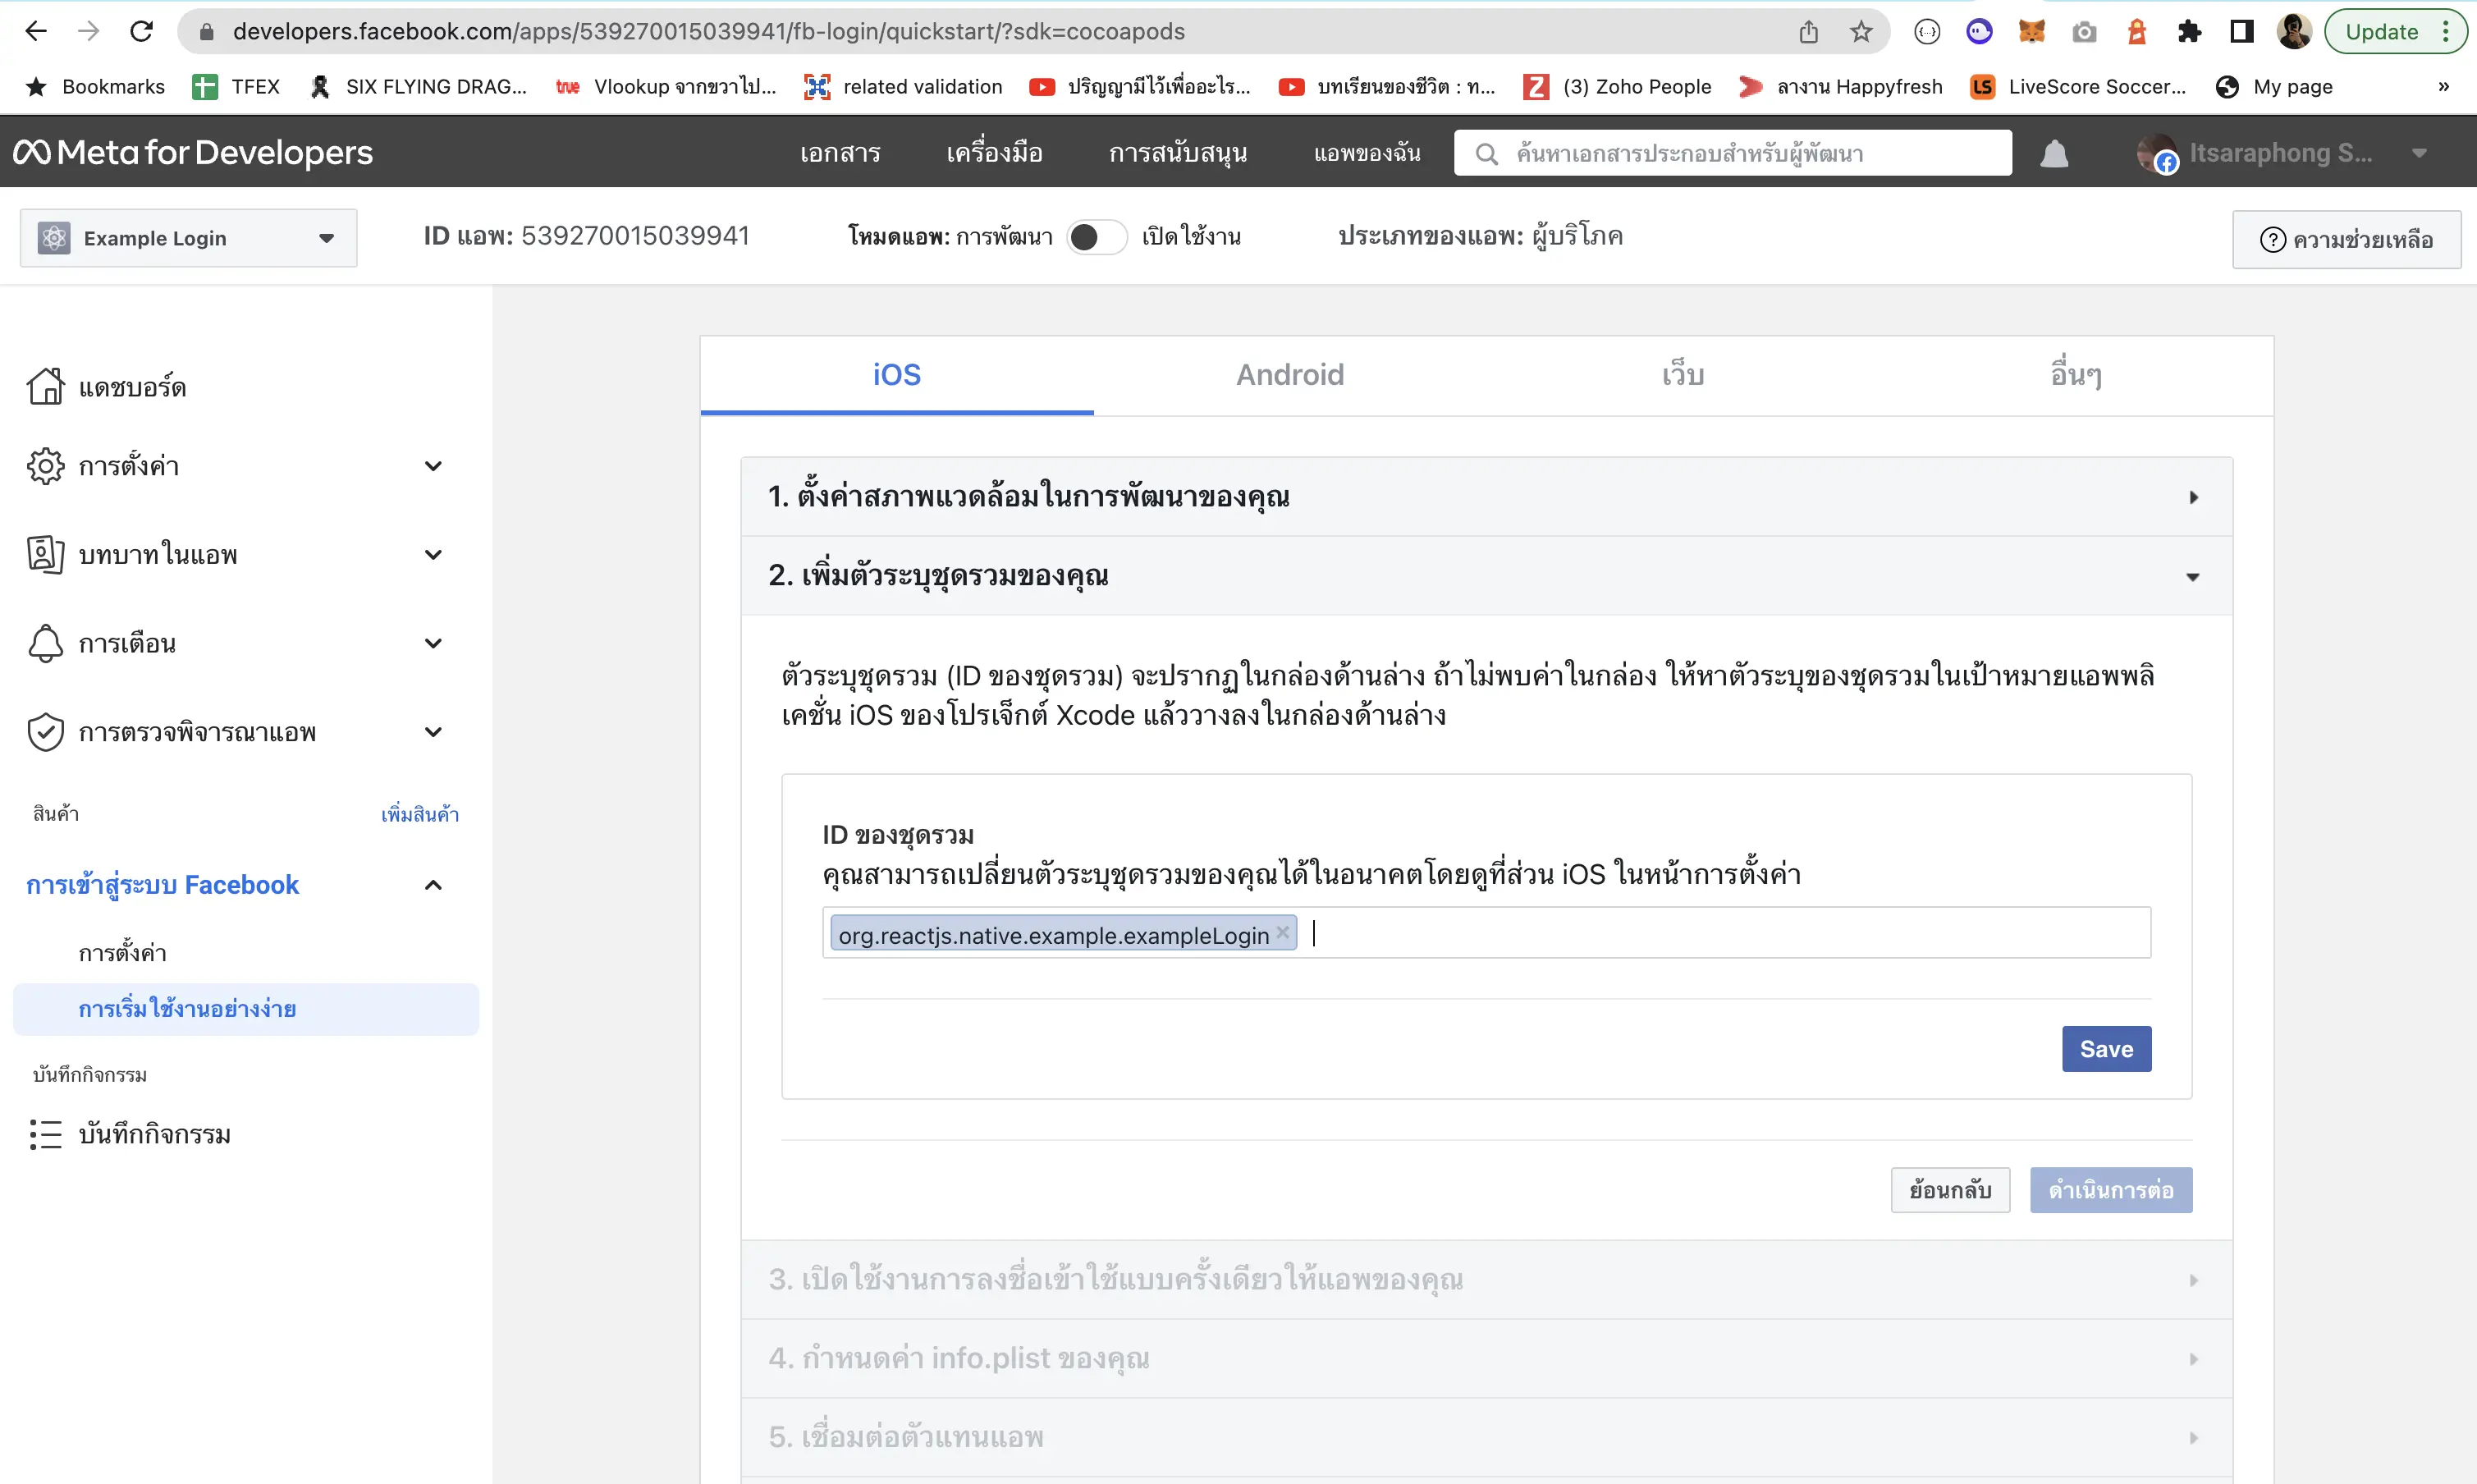Click the app review shield icon
This screenshot has width=2477, height=1484.
point(46,732)
